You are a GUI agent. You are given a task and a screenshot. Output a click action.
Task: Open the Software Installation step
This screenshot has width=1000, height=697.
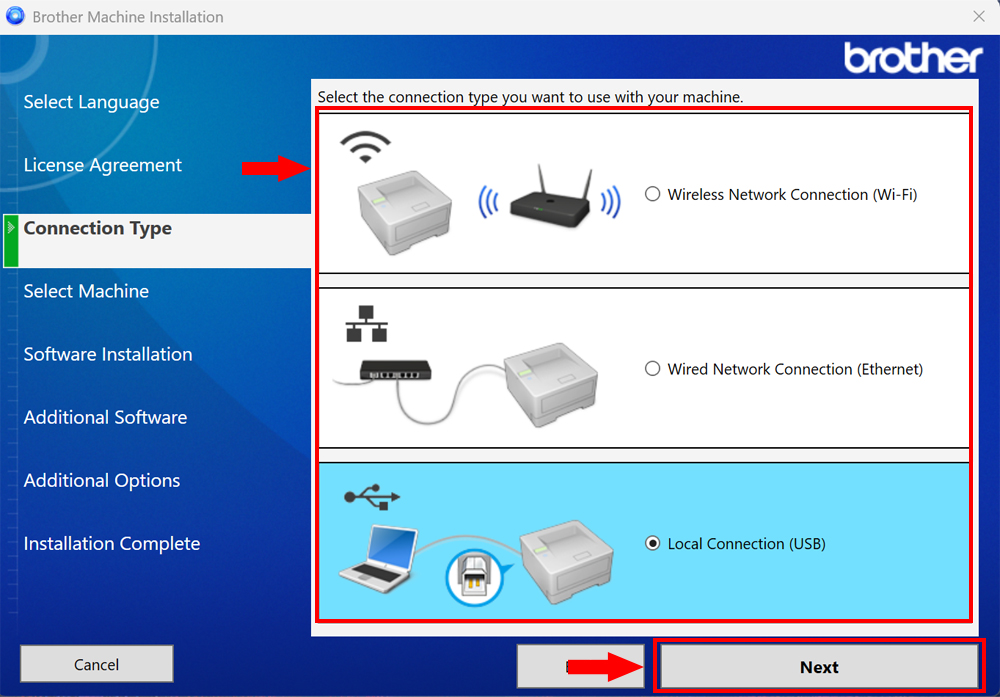click(107, 354)
